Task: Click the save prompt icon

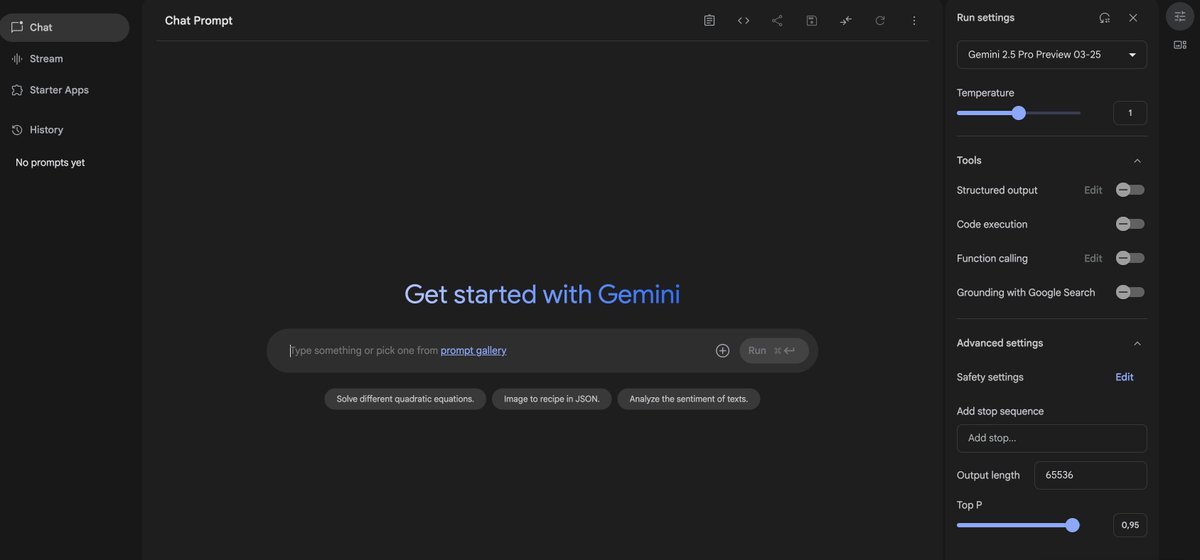Action: click(x=812, y=20)
